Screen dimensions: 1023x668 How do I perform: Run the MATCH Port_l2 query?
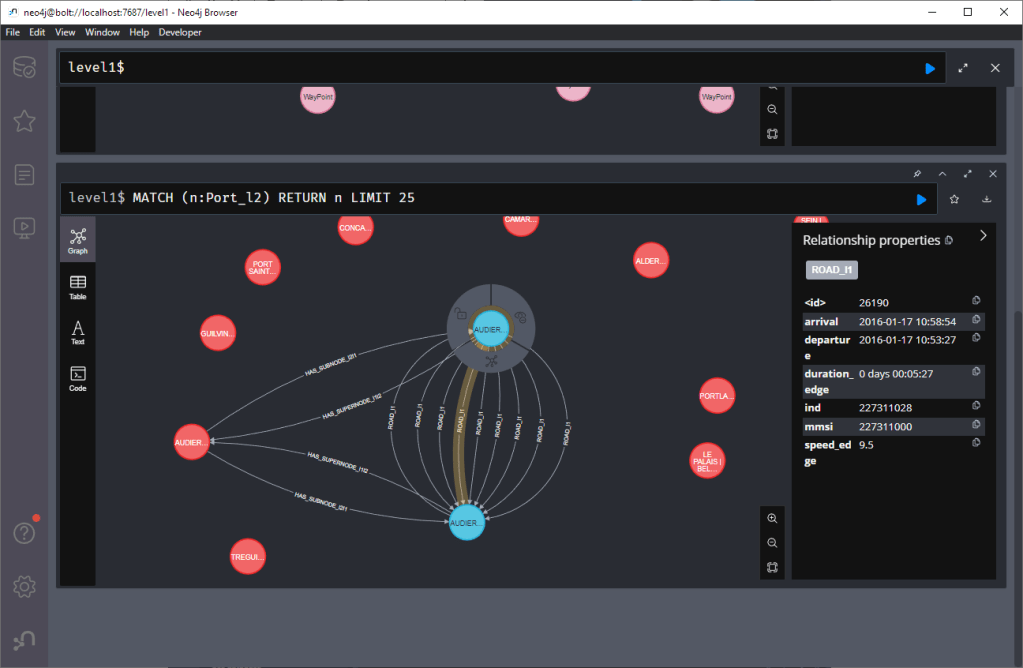pyautogui.click(x=921, y=199)
